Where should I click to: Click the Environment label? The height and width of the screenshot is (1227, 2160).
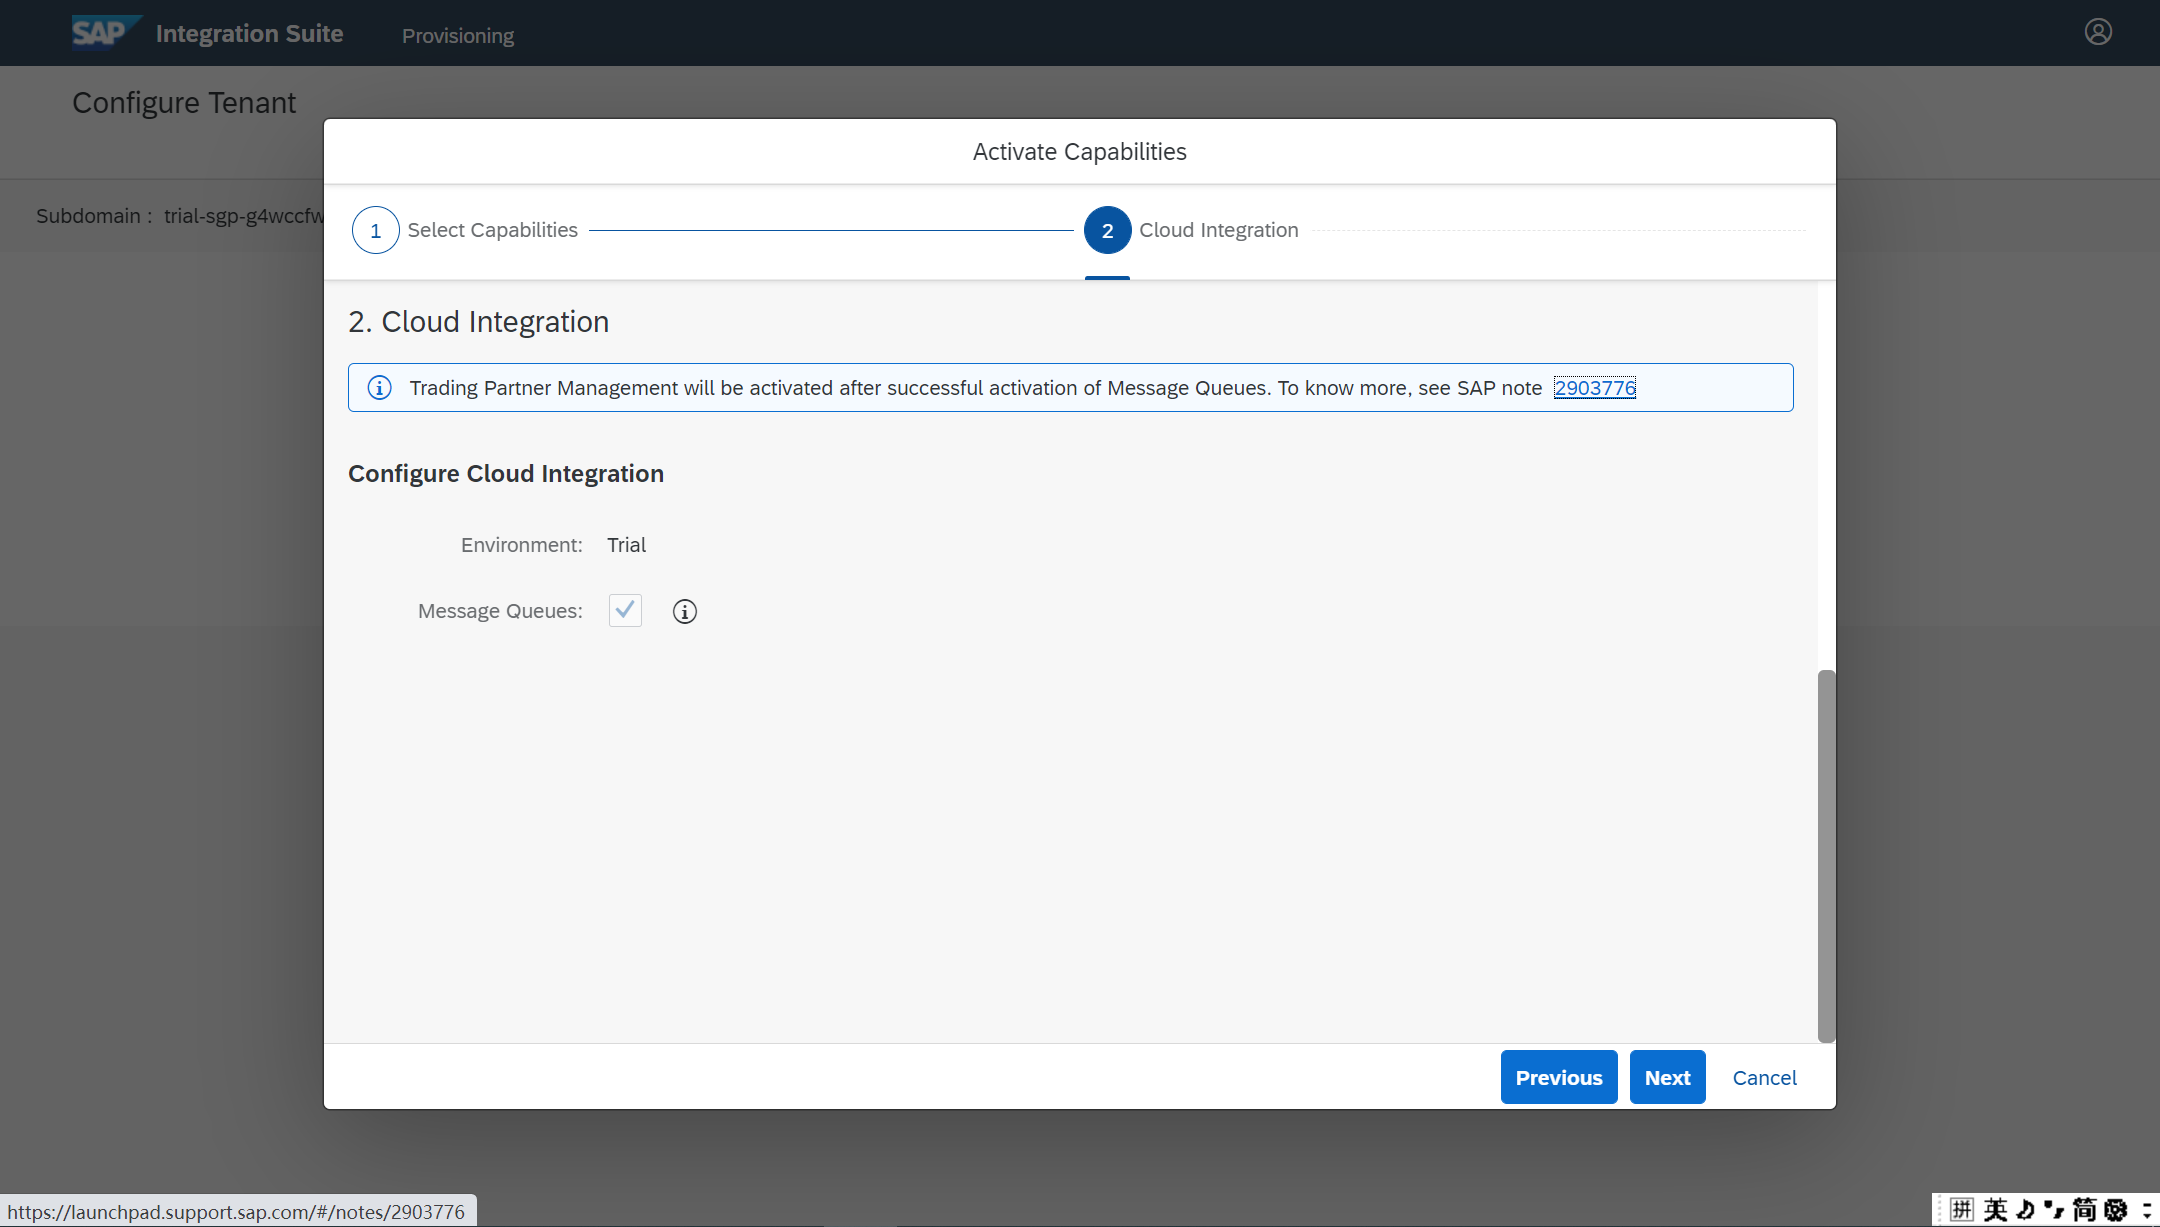click(522, 545)
